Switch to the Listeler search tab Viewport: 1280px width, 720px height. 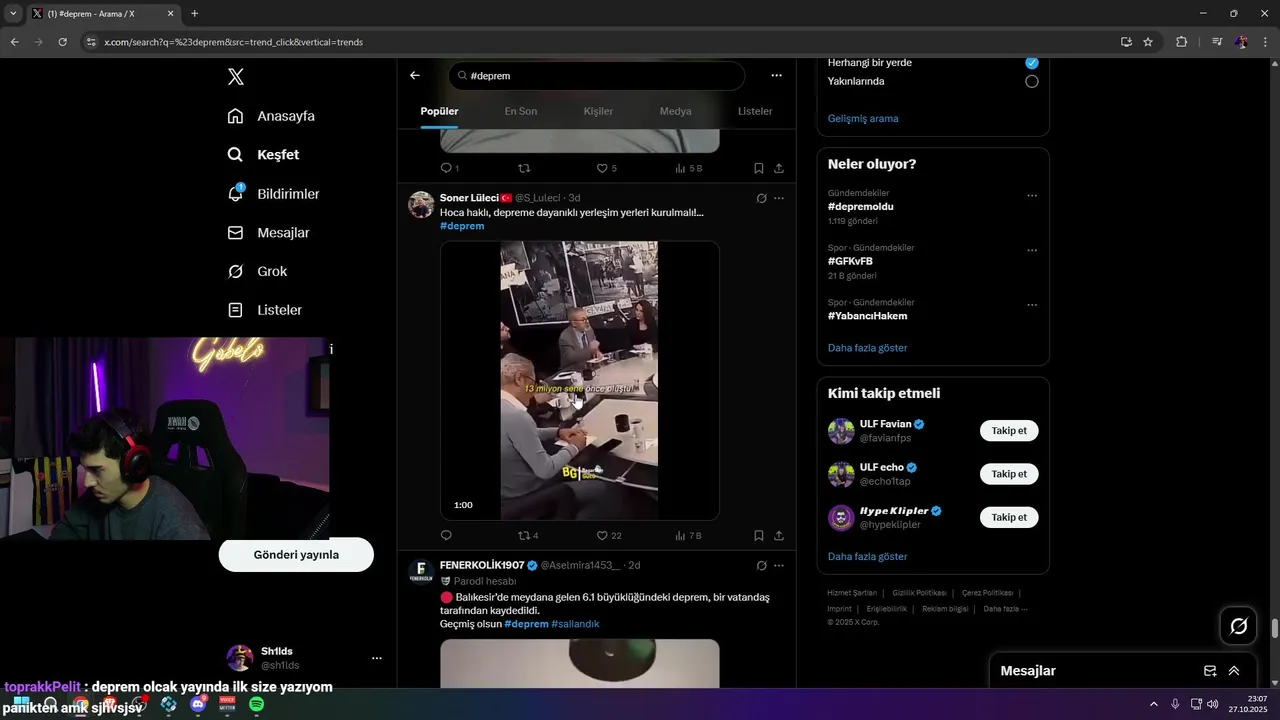click(x=755, y=111)
